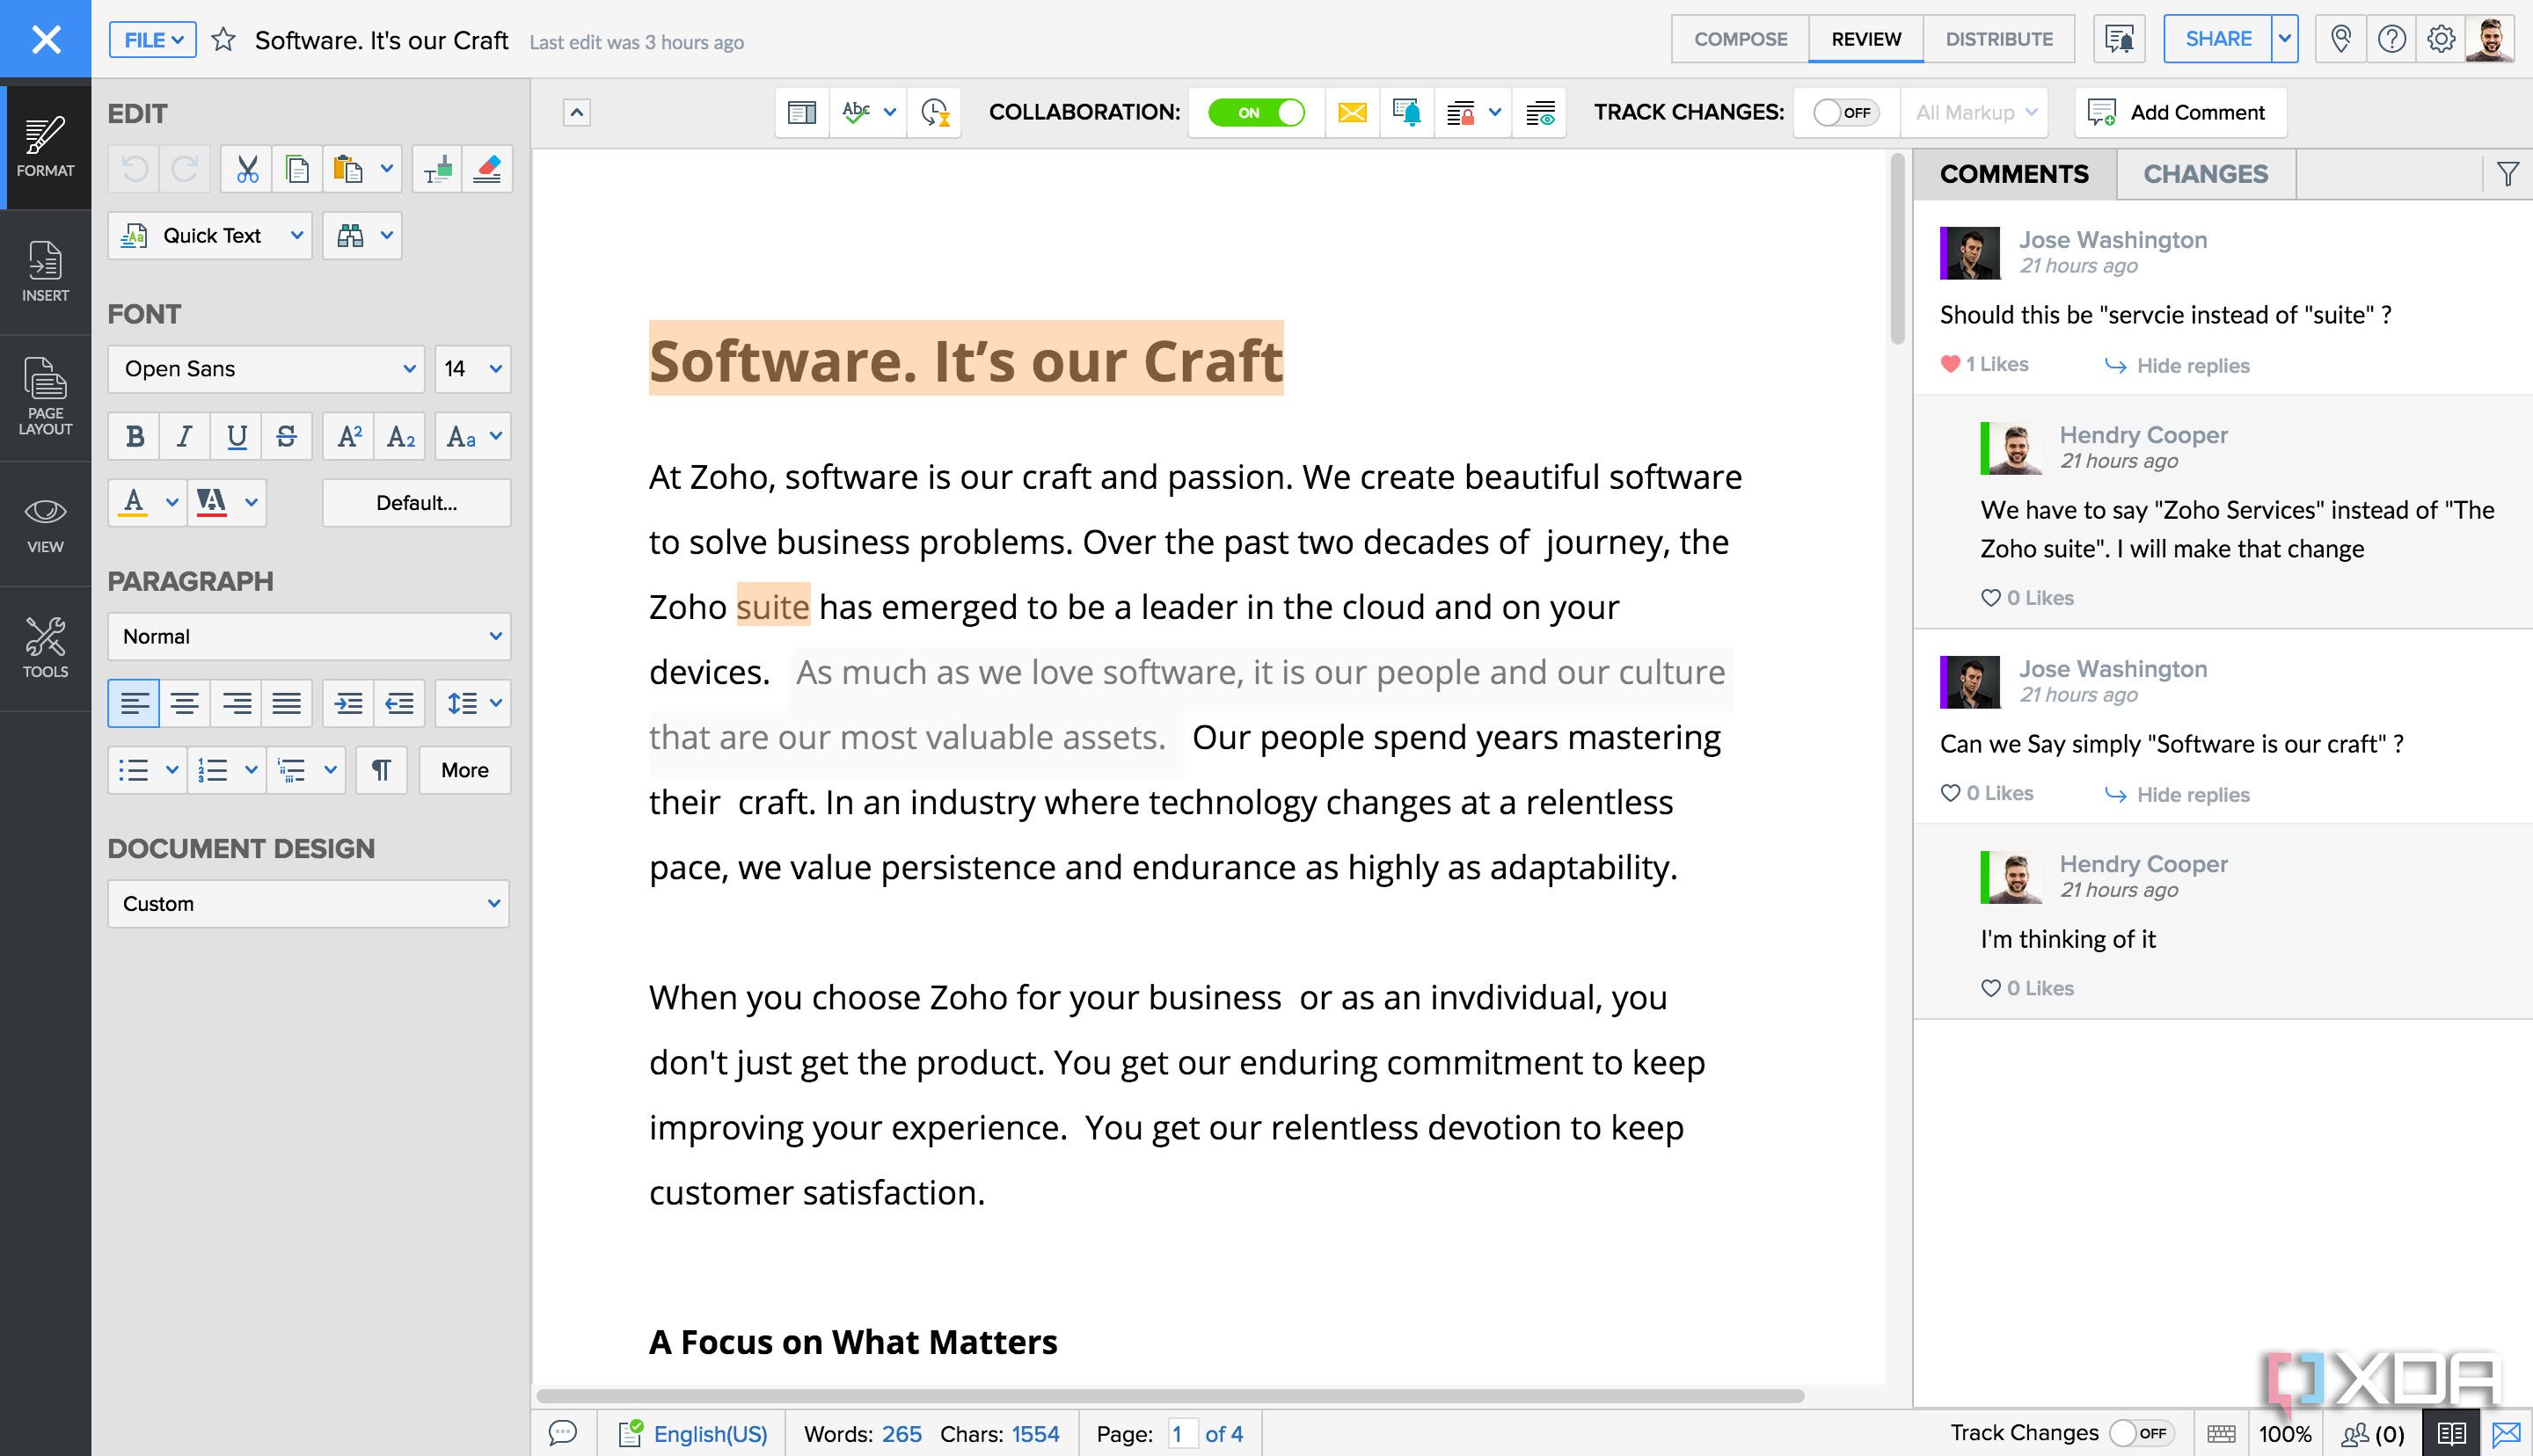Open the Page Layout sidebar panel
Screen dimensions: 2533x1456
(x=45, y=398)
